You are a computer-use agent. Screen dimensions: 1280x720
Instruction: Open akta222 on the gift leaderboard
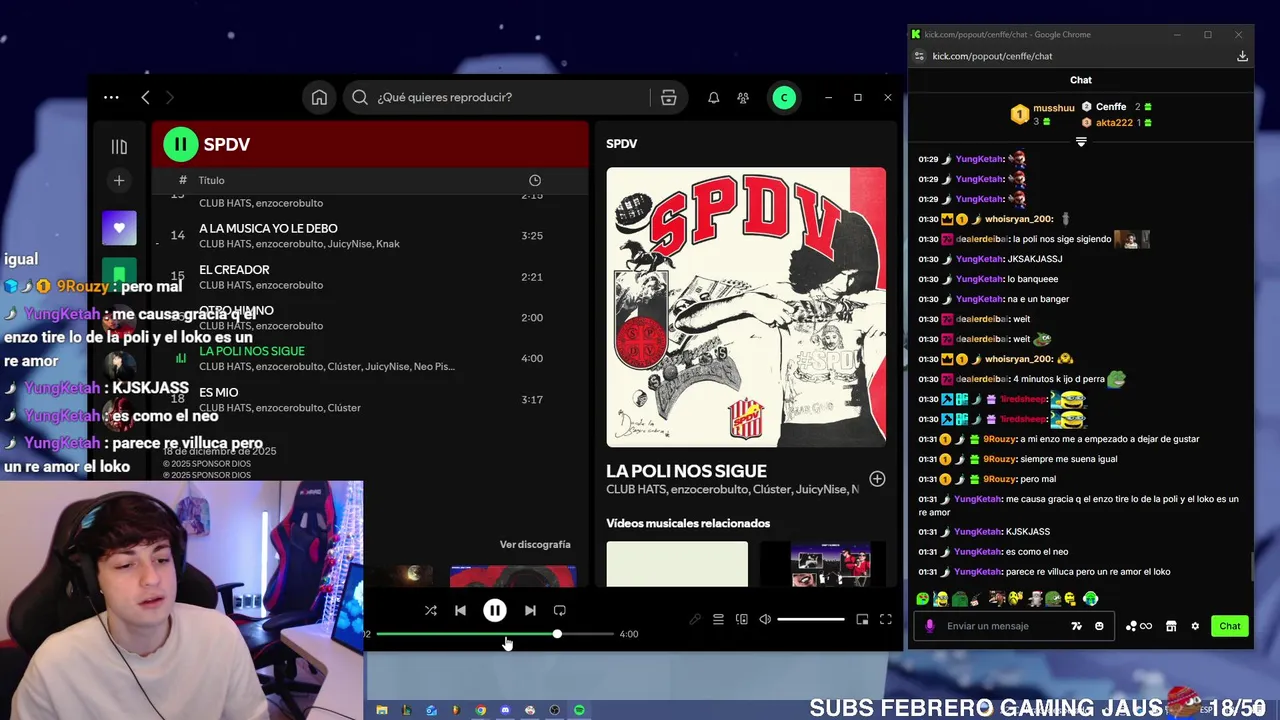tap(1114, 123)
